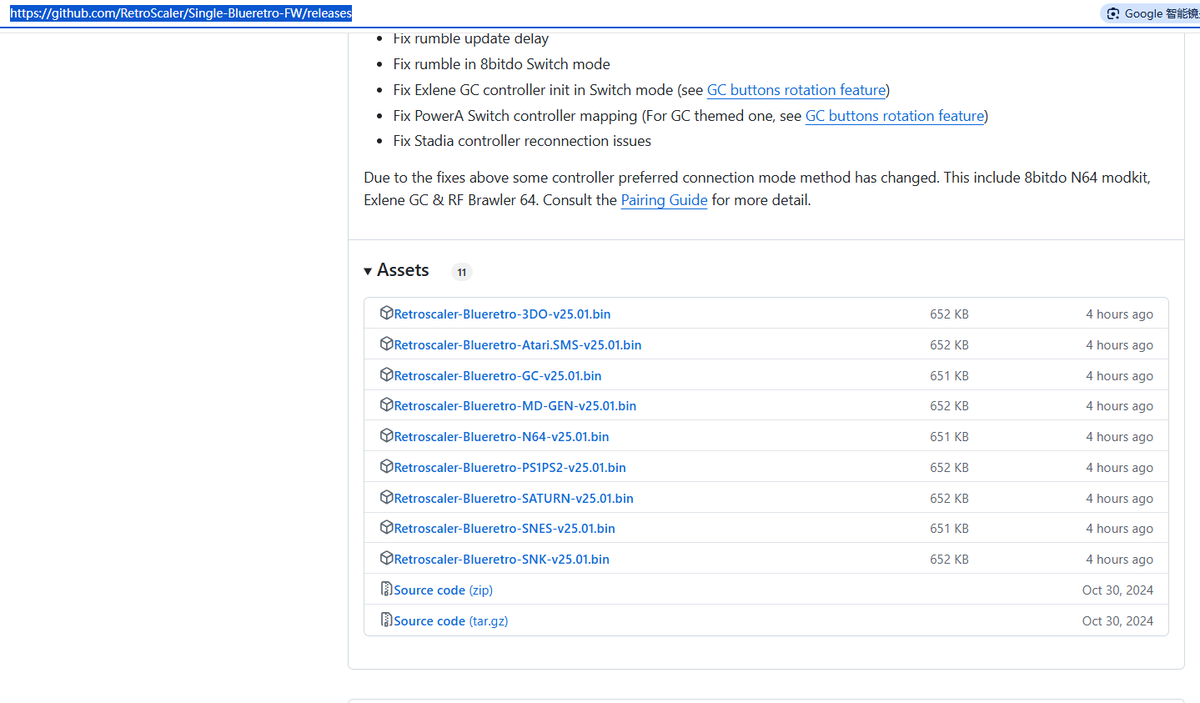1200x703 pixels.
Task: Click 651 KB size of GC bin
Action: [x=949, y=376]
